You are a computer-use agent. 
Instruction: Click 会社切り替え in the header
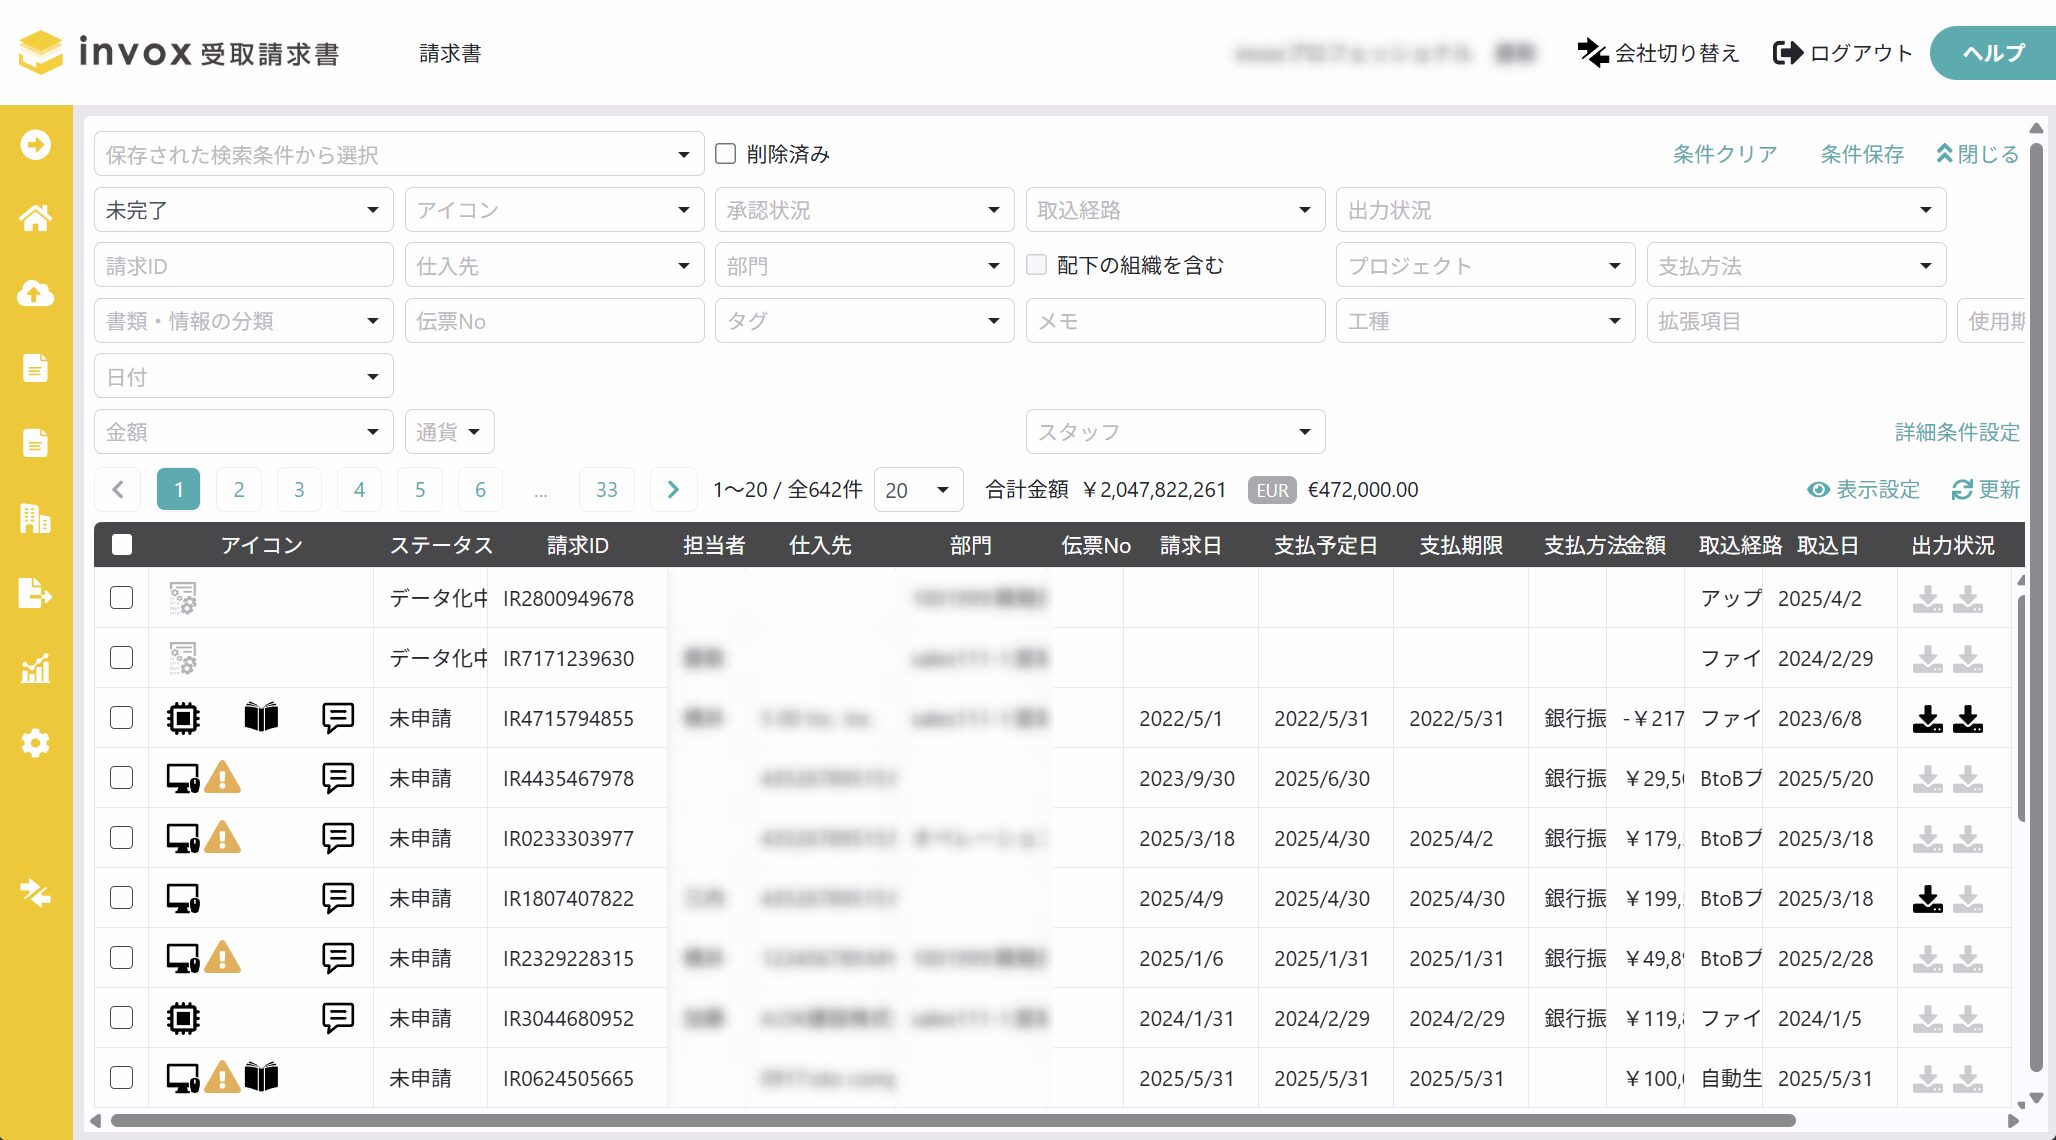[1658, 53]
